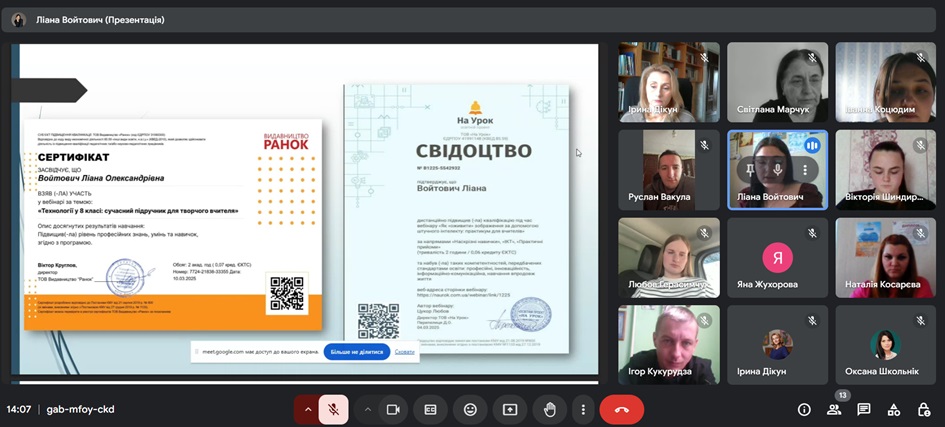This screenshot has width=945, height=427.
Task: Select Ірина Дікун video tile
Action: click(669, 82)
